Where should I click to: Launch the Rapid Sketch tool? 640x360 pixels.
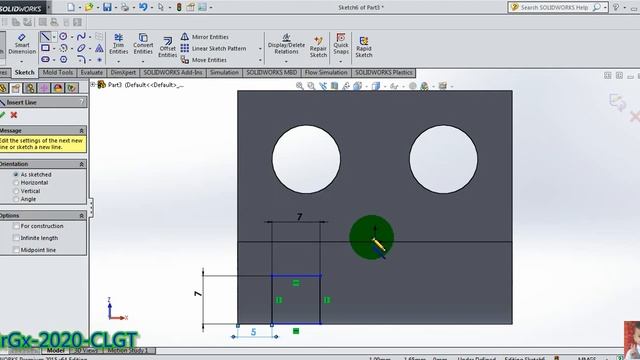[363, 47]
